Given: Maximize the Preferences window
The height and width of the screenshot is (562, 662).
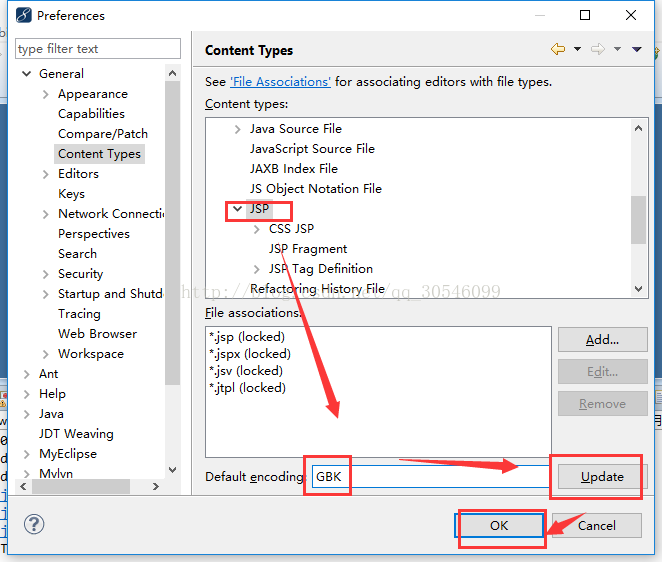Looking at the screenshot, I should pyautogui.click(x=585, y=15).
